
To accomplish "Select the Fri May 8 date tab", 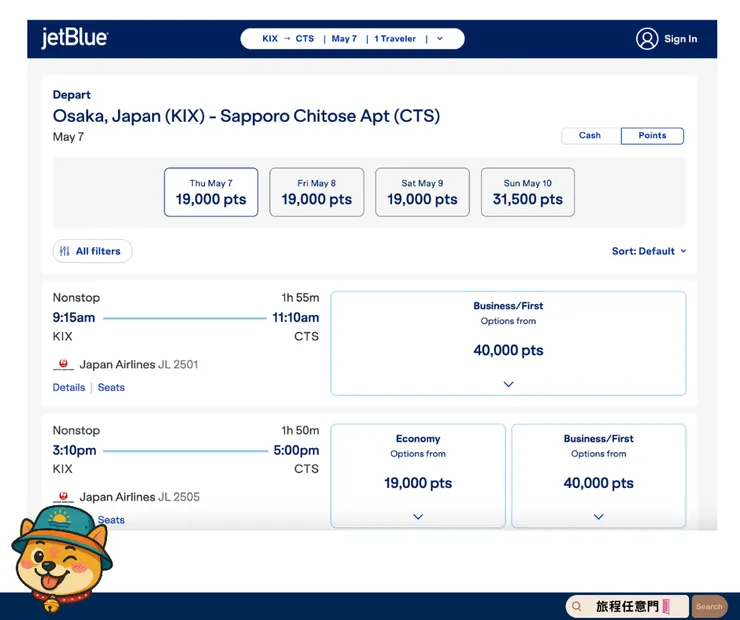I will click(317, 192).
